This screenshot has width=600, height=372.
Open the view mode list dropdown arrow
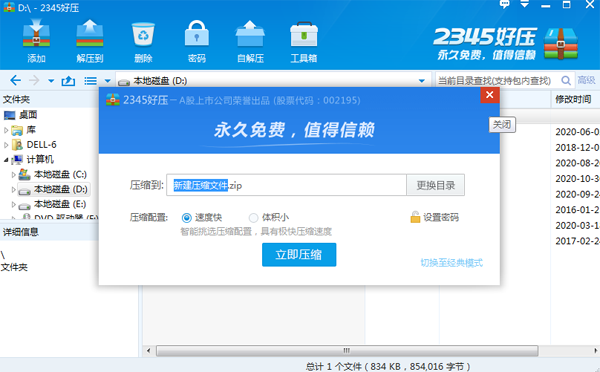[x=108, y=81]
